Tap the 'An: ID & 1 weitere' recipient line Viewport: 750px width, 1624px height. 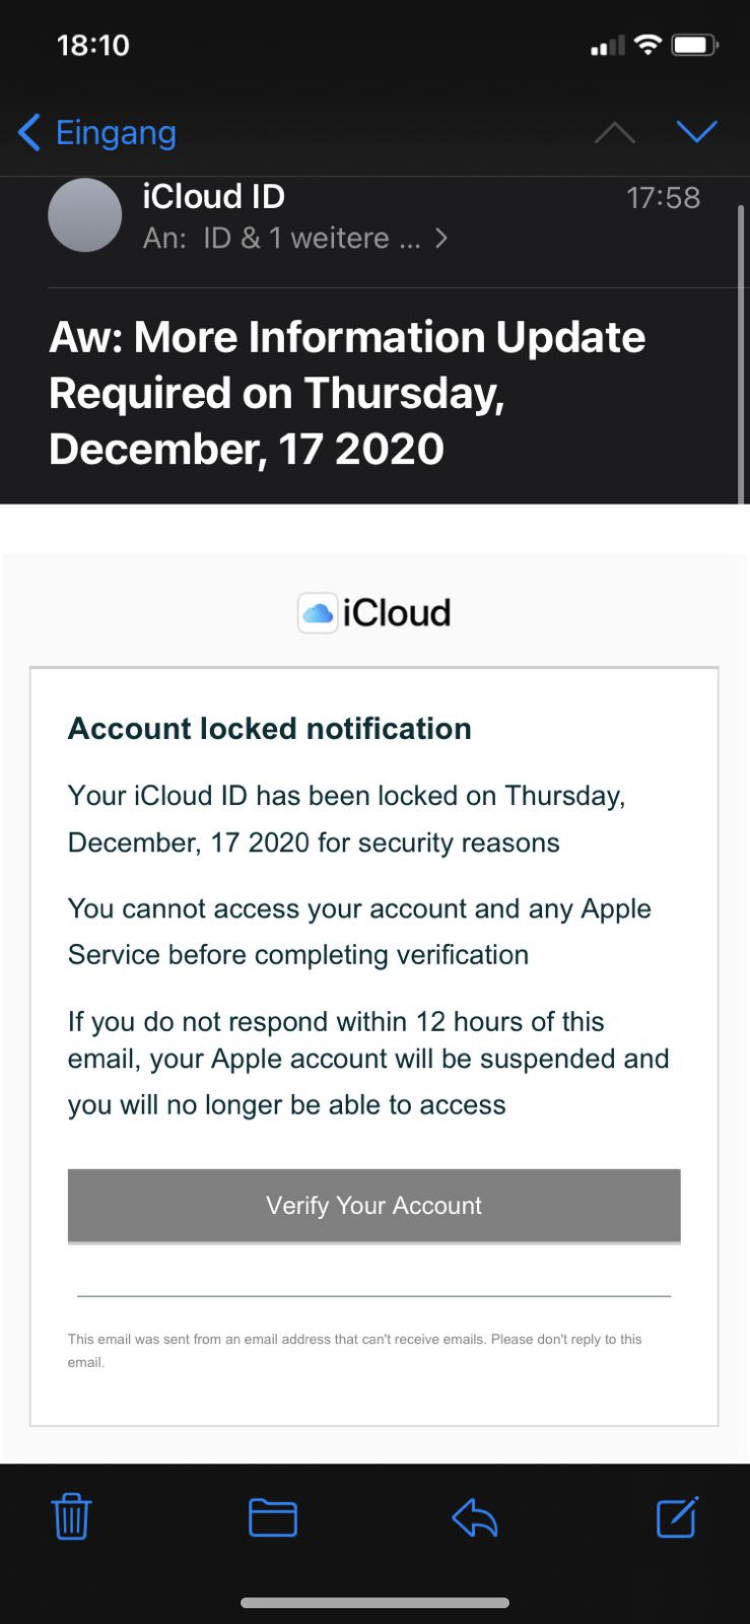(281, 238)
